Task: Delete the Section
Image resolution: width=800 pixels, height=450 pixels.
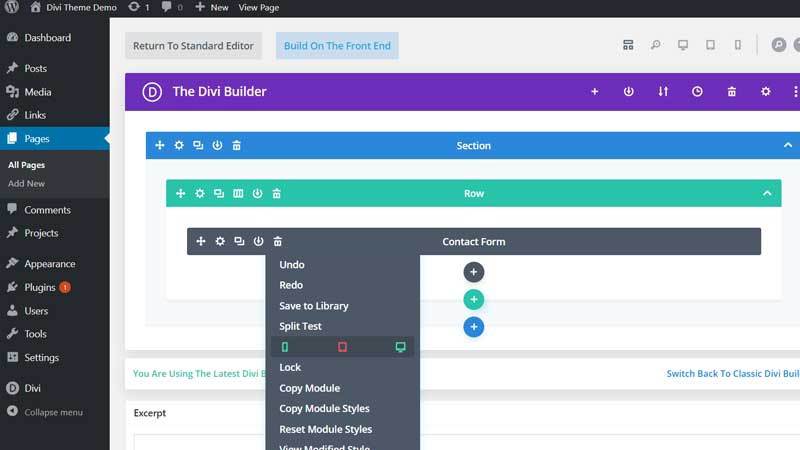Action: pyautogui.click(x=237, y=145)
